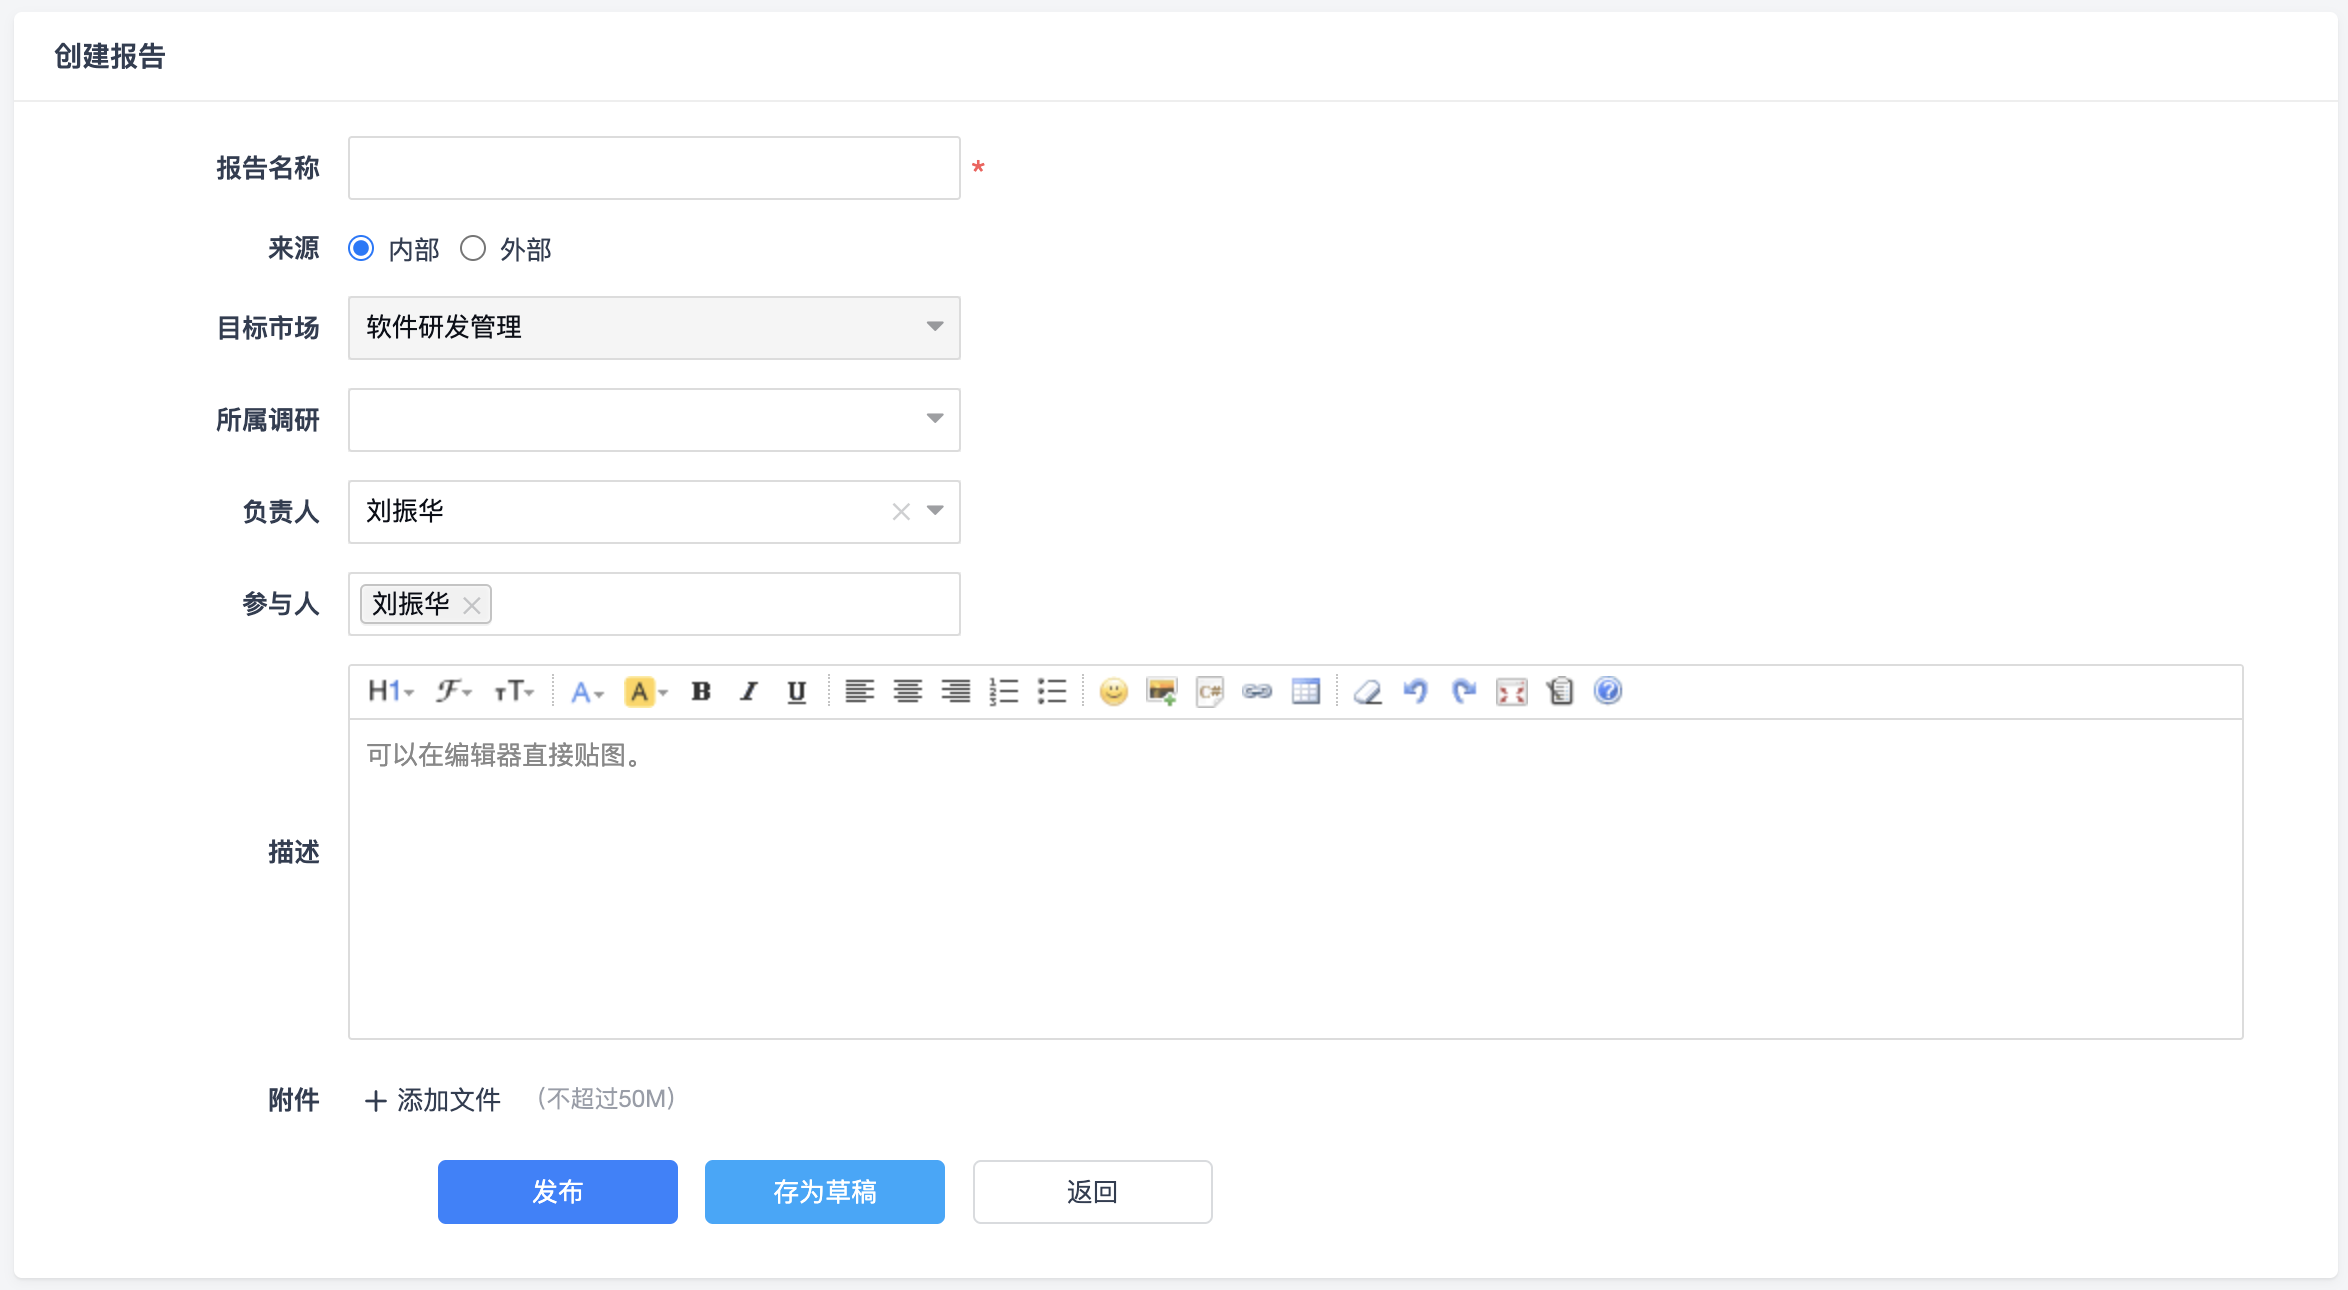The height and width of the screenshot is (1290, 2348).
Task: Insert a table into description
Action: 1305,691
